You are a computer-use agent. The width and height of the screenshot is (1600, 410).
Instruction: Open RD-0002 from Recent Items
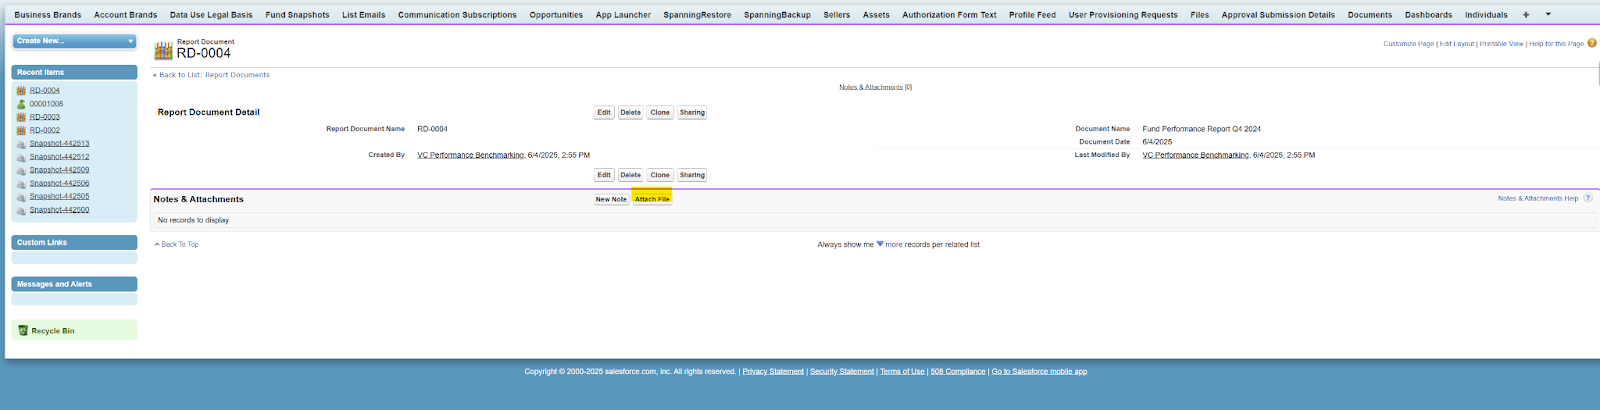point(45,130)
